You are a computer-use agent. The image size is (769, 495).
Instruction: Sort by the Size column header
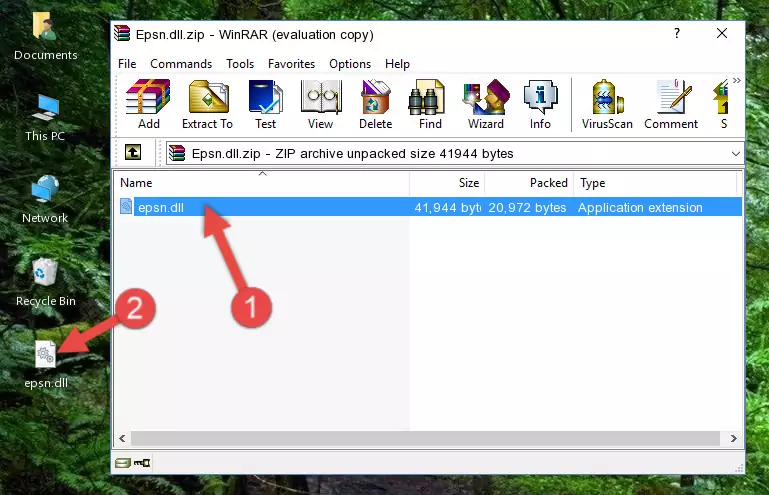click(447, 183)
